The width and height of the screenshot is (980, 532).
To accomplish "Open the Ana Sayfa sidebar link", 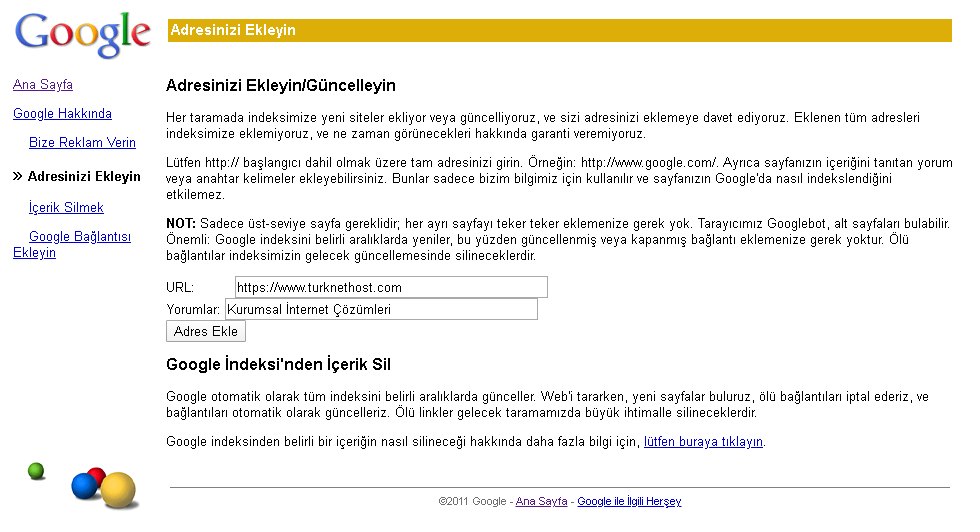I will pyautogui.click(x=42, y=84).
